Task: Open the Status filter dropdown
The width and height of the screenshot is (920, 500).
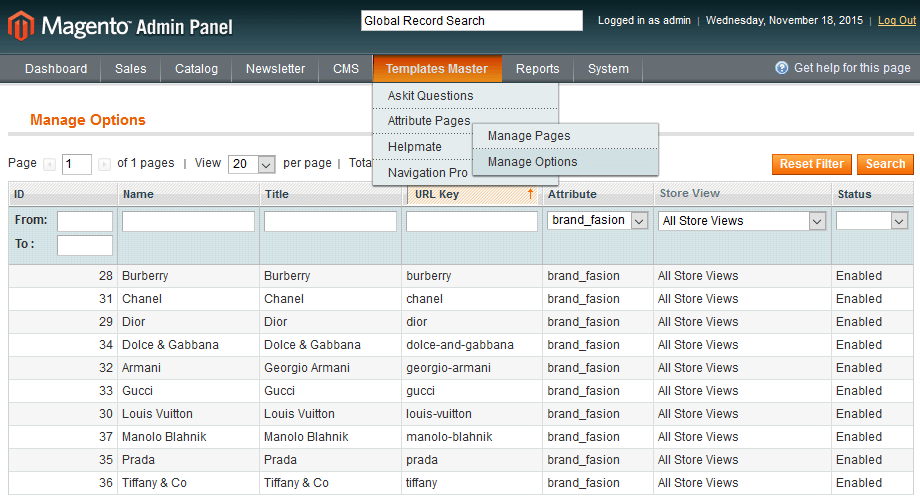Action: [x=872, y=221]
